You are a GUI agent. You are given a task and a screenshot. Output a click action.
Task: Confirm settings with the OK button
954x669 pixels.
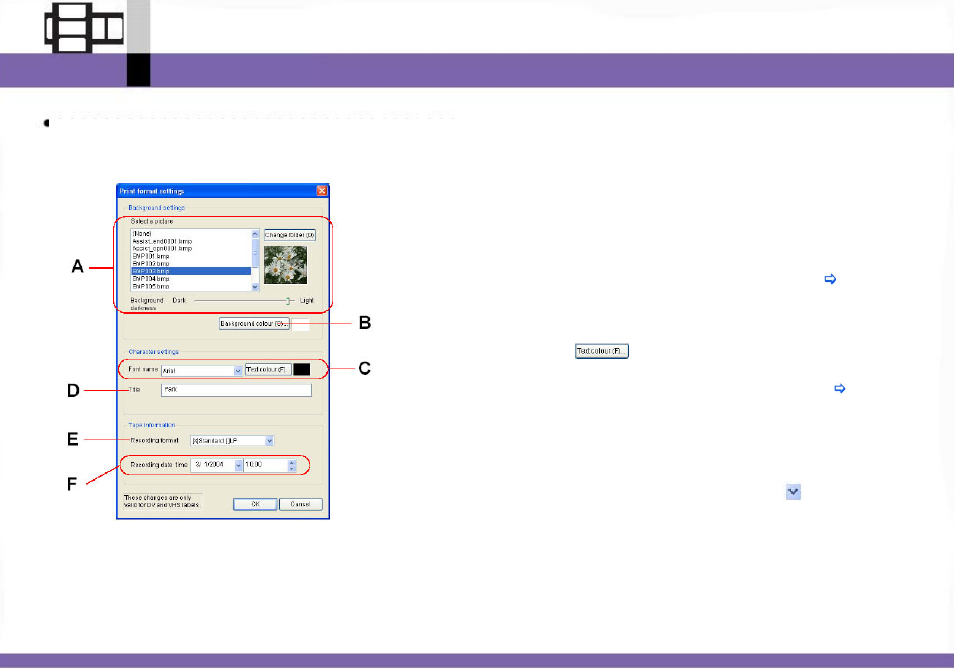point(256,504)
